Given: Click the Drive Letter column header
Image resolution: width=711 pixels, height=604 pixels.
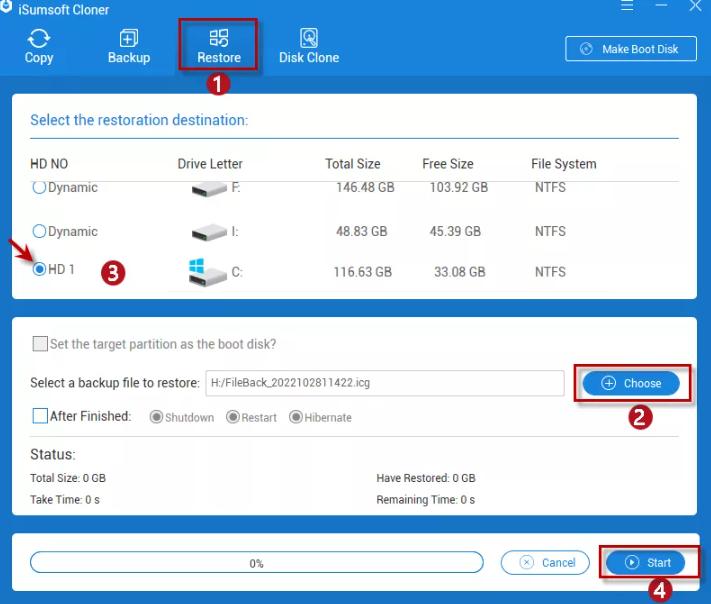Looking at the screenshot, I should 210,164.
